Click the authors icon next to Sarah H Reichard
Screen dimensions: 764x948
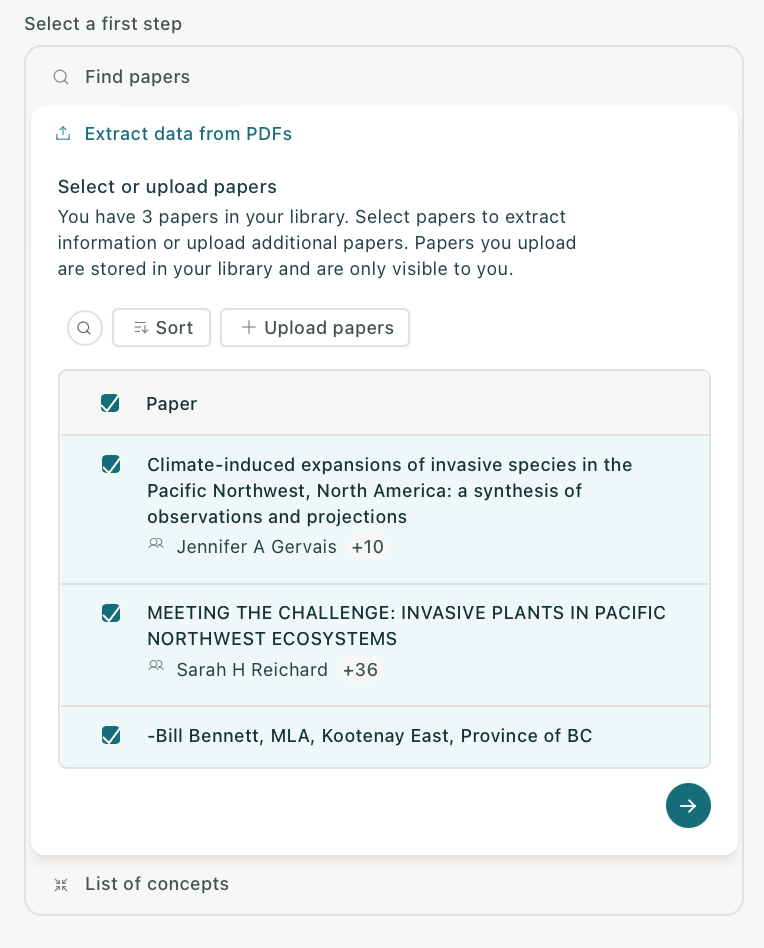156,669
